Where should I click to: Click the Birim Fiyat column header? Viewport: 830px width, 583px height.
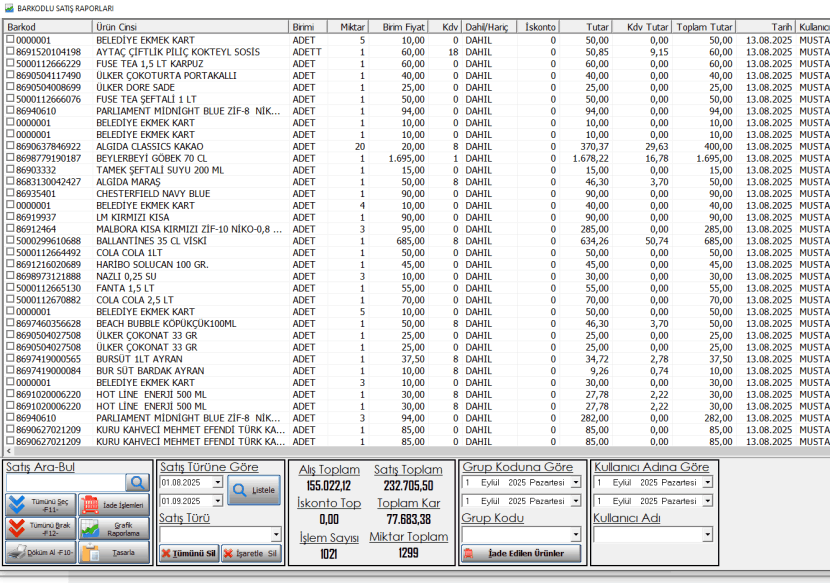[398, 27]
